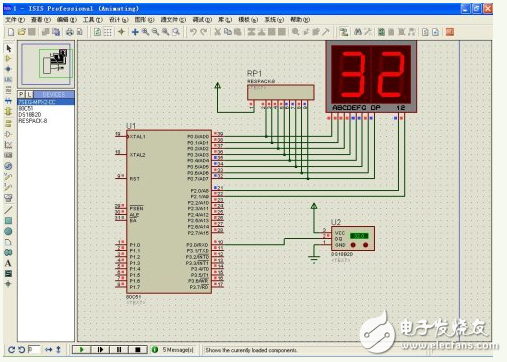Select the Junction dot tool

point(9,69)
